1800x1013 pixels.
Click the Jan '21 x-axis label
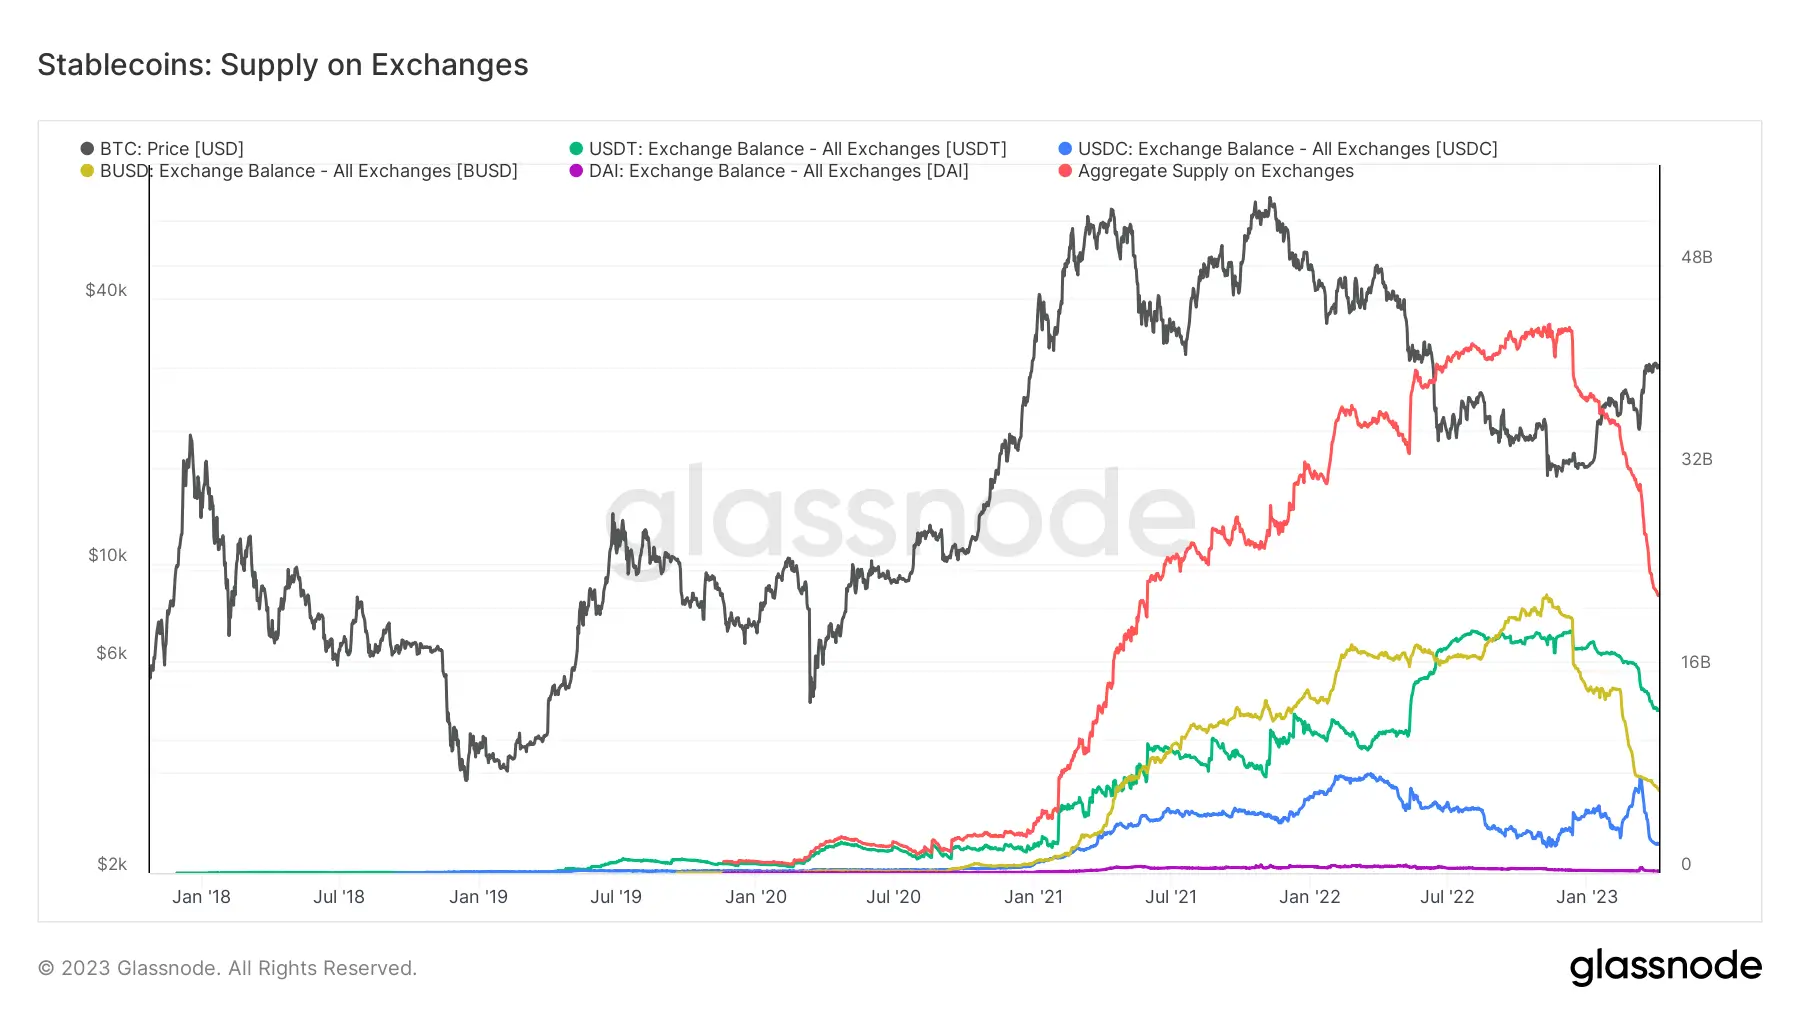pyautogui.click(x=1033, y=897)
